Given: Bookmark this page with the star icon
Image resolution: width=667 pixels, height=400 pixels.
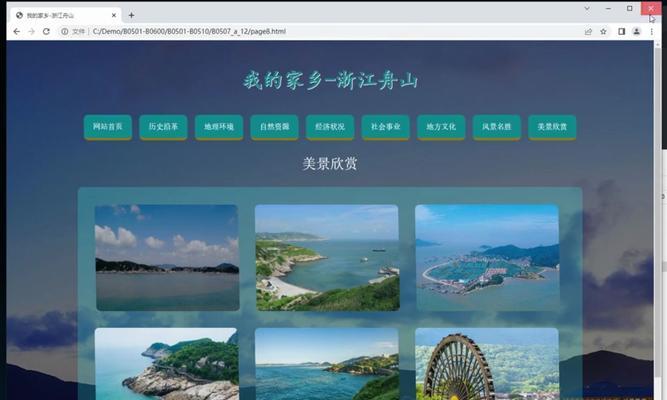Looking at the screenshot, I should tap(603, 31).
